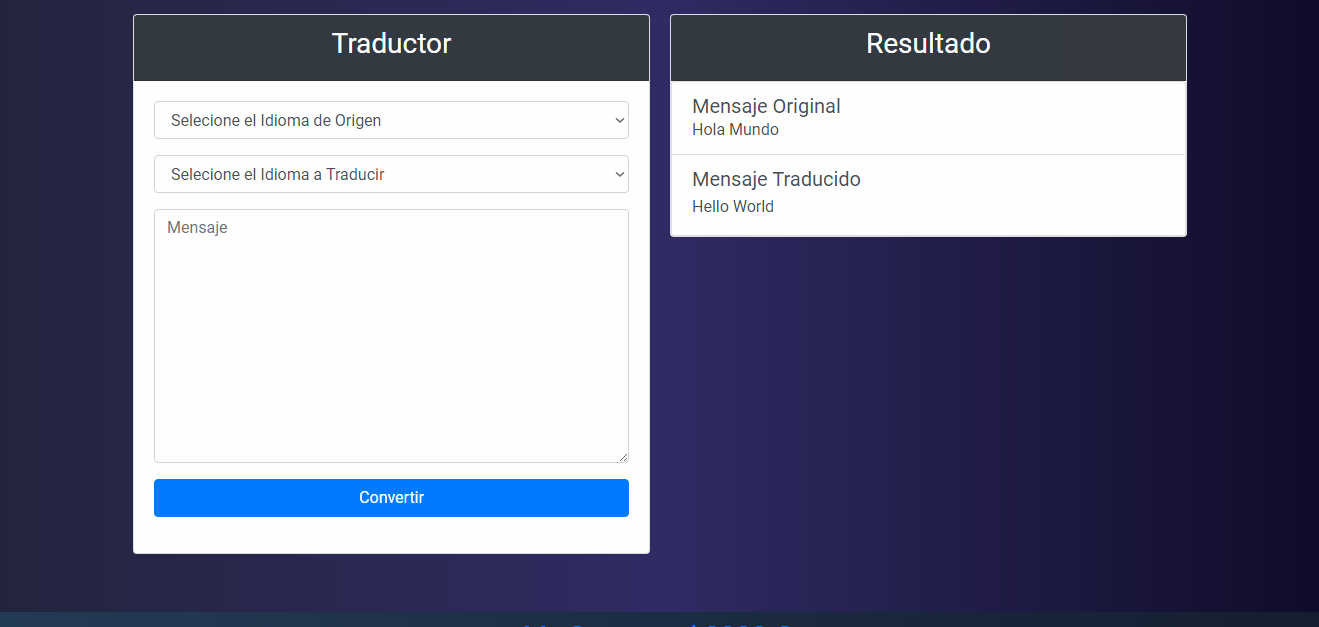Screen dimensions: 1319x627
Task: Open the Idioma a Traducir dropdown
Action: tap(391, 174)
